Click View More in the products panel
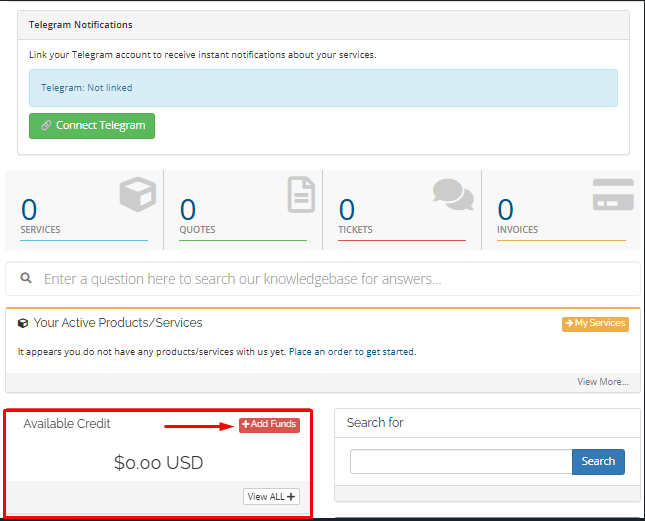The height and width of the screenshot is (521, 645). (602, 382)
